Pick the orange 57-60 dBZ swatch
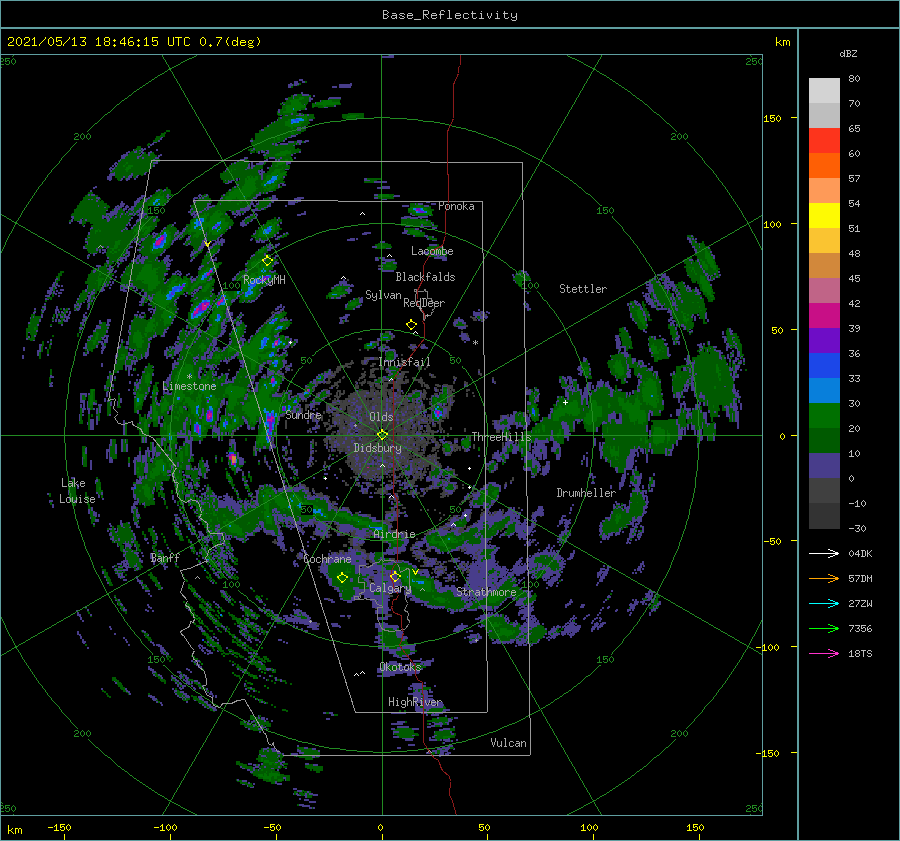900x841 pixels. click(x=824, y=166)
